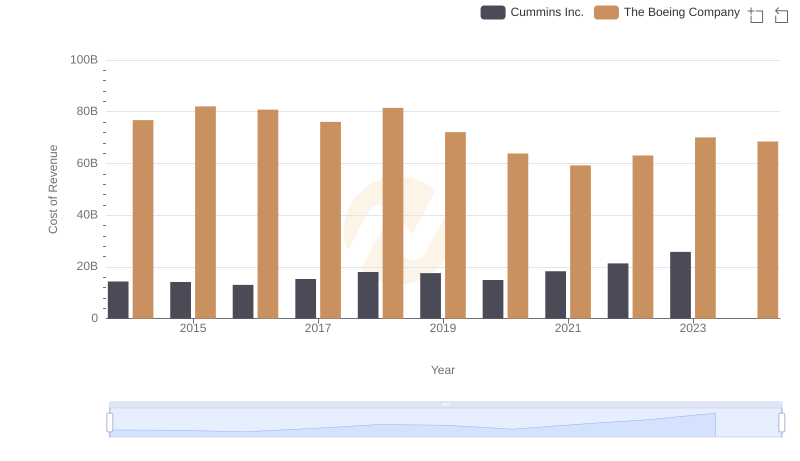800x461 pixels.
Task: Click the zoom reset icon
Action: click(x=781, y=15)
